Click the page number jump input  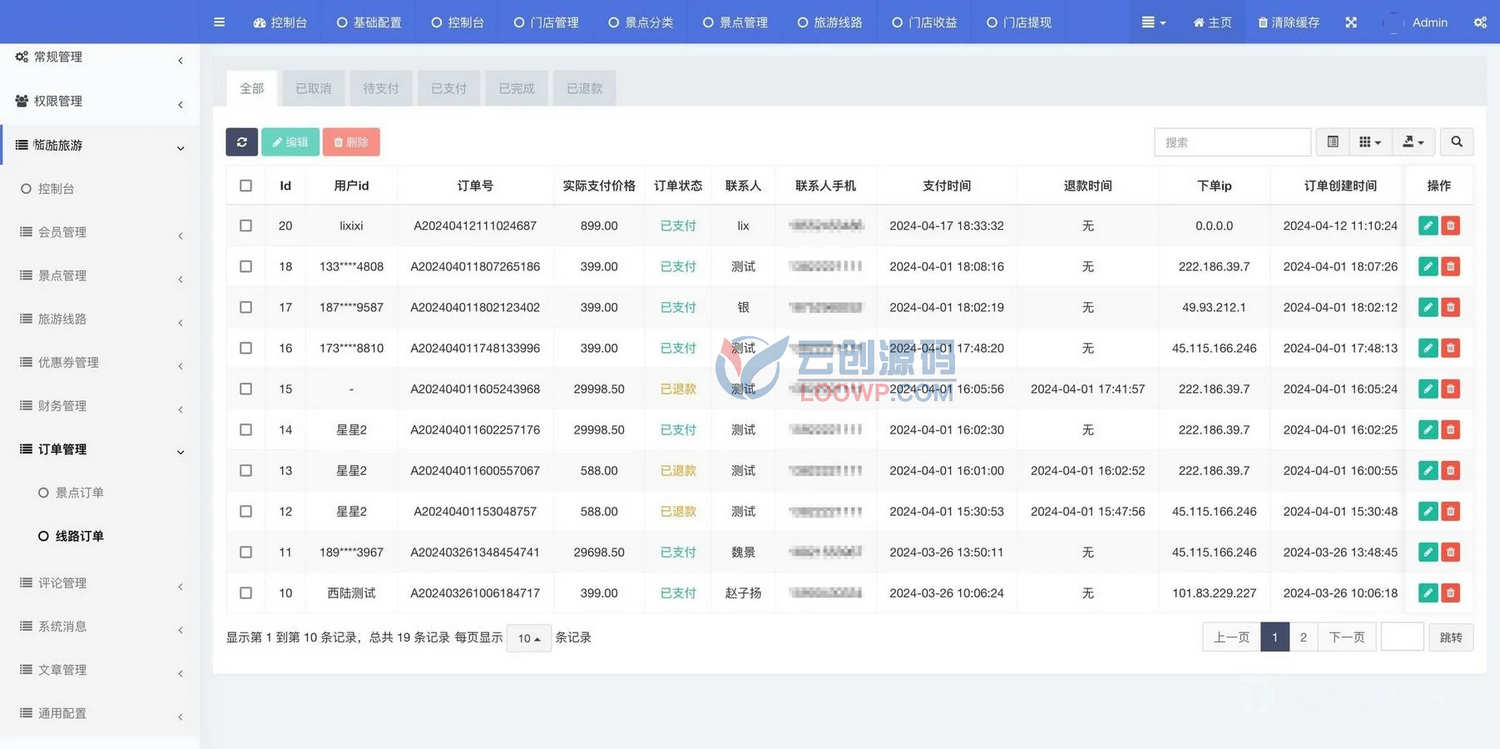(1402, 637)
